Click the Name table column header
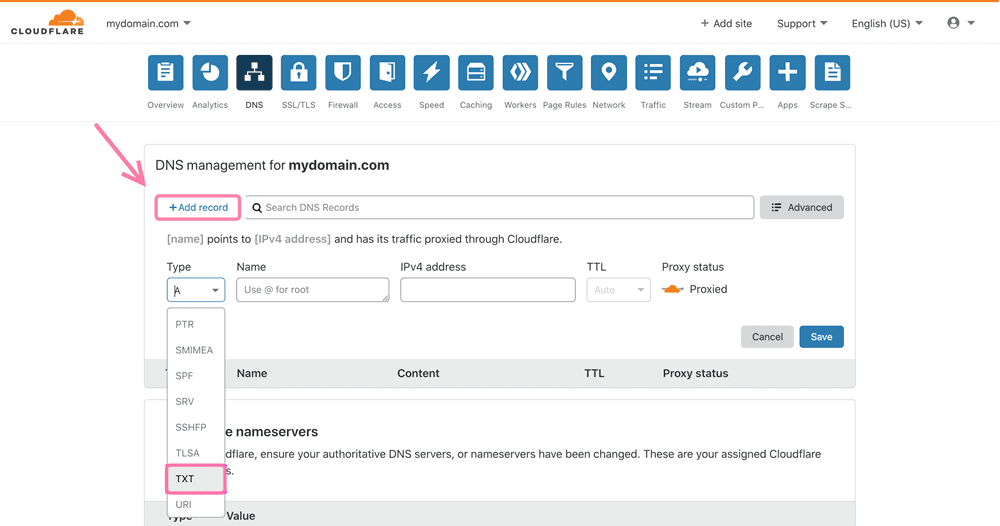Viewport: 1000px width, 526px height. tap(252, 374)
